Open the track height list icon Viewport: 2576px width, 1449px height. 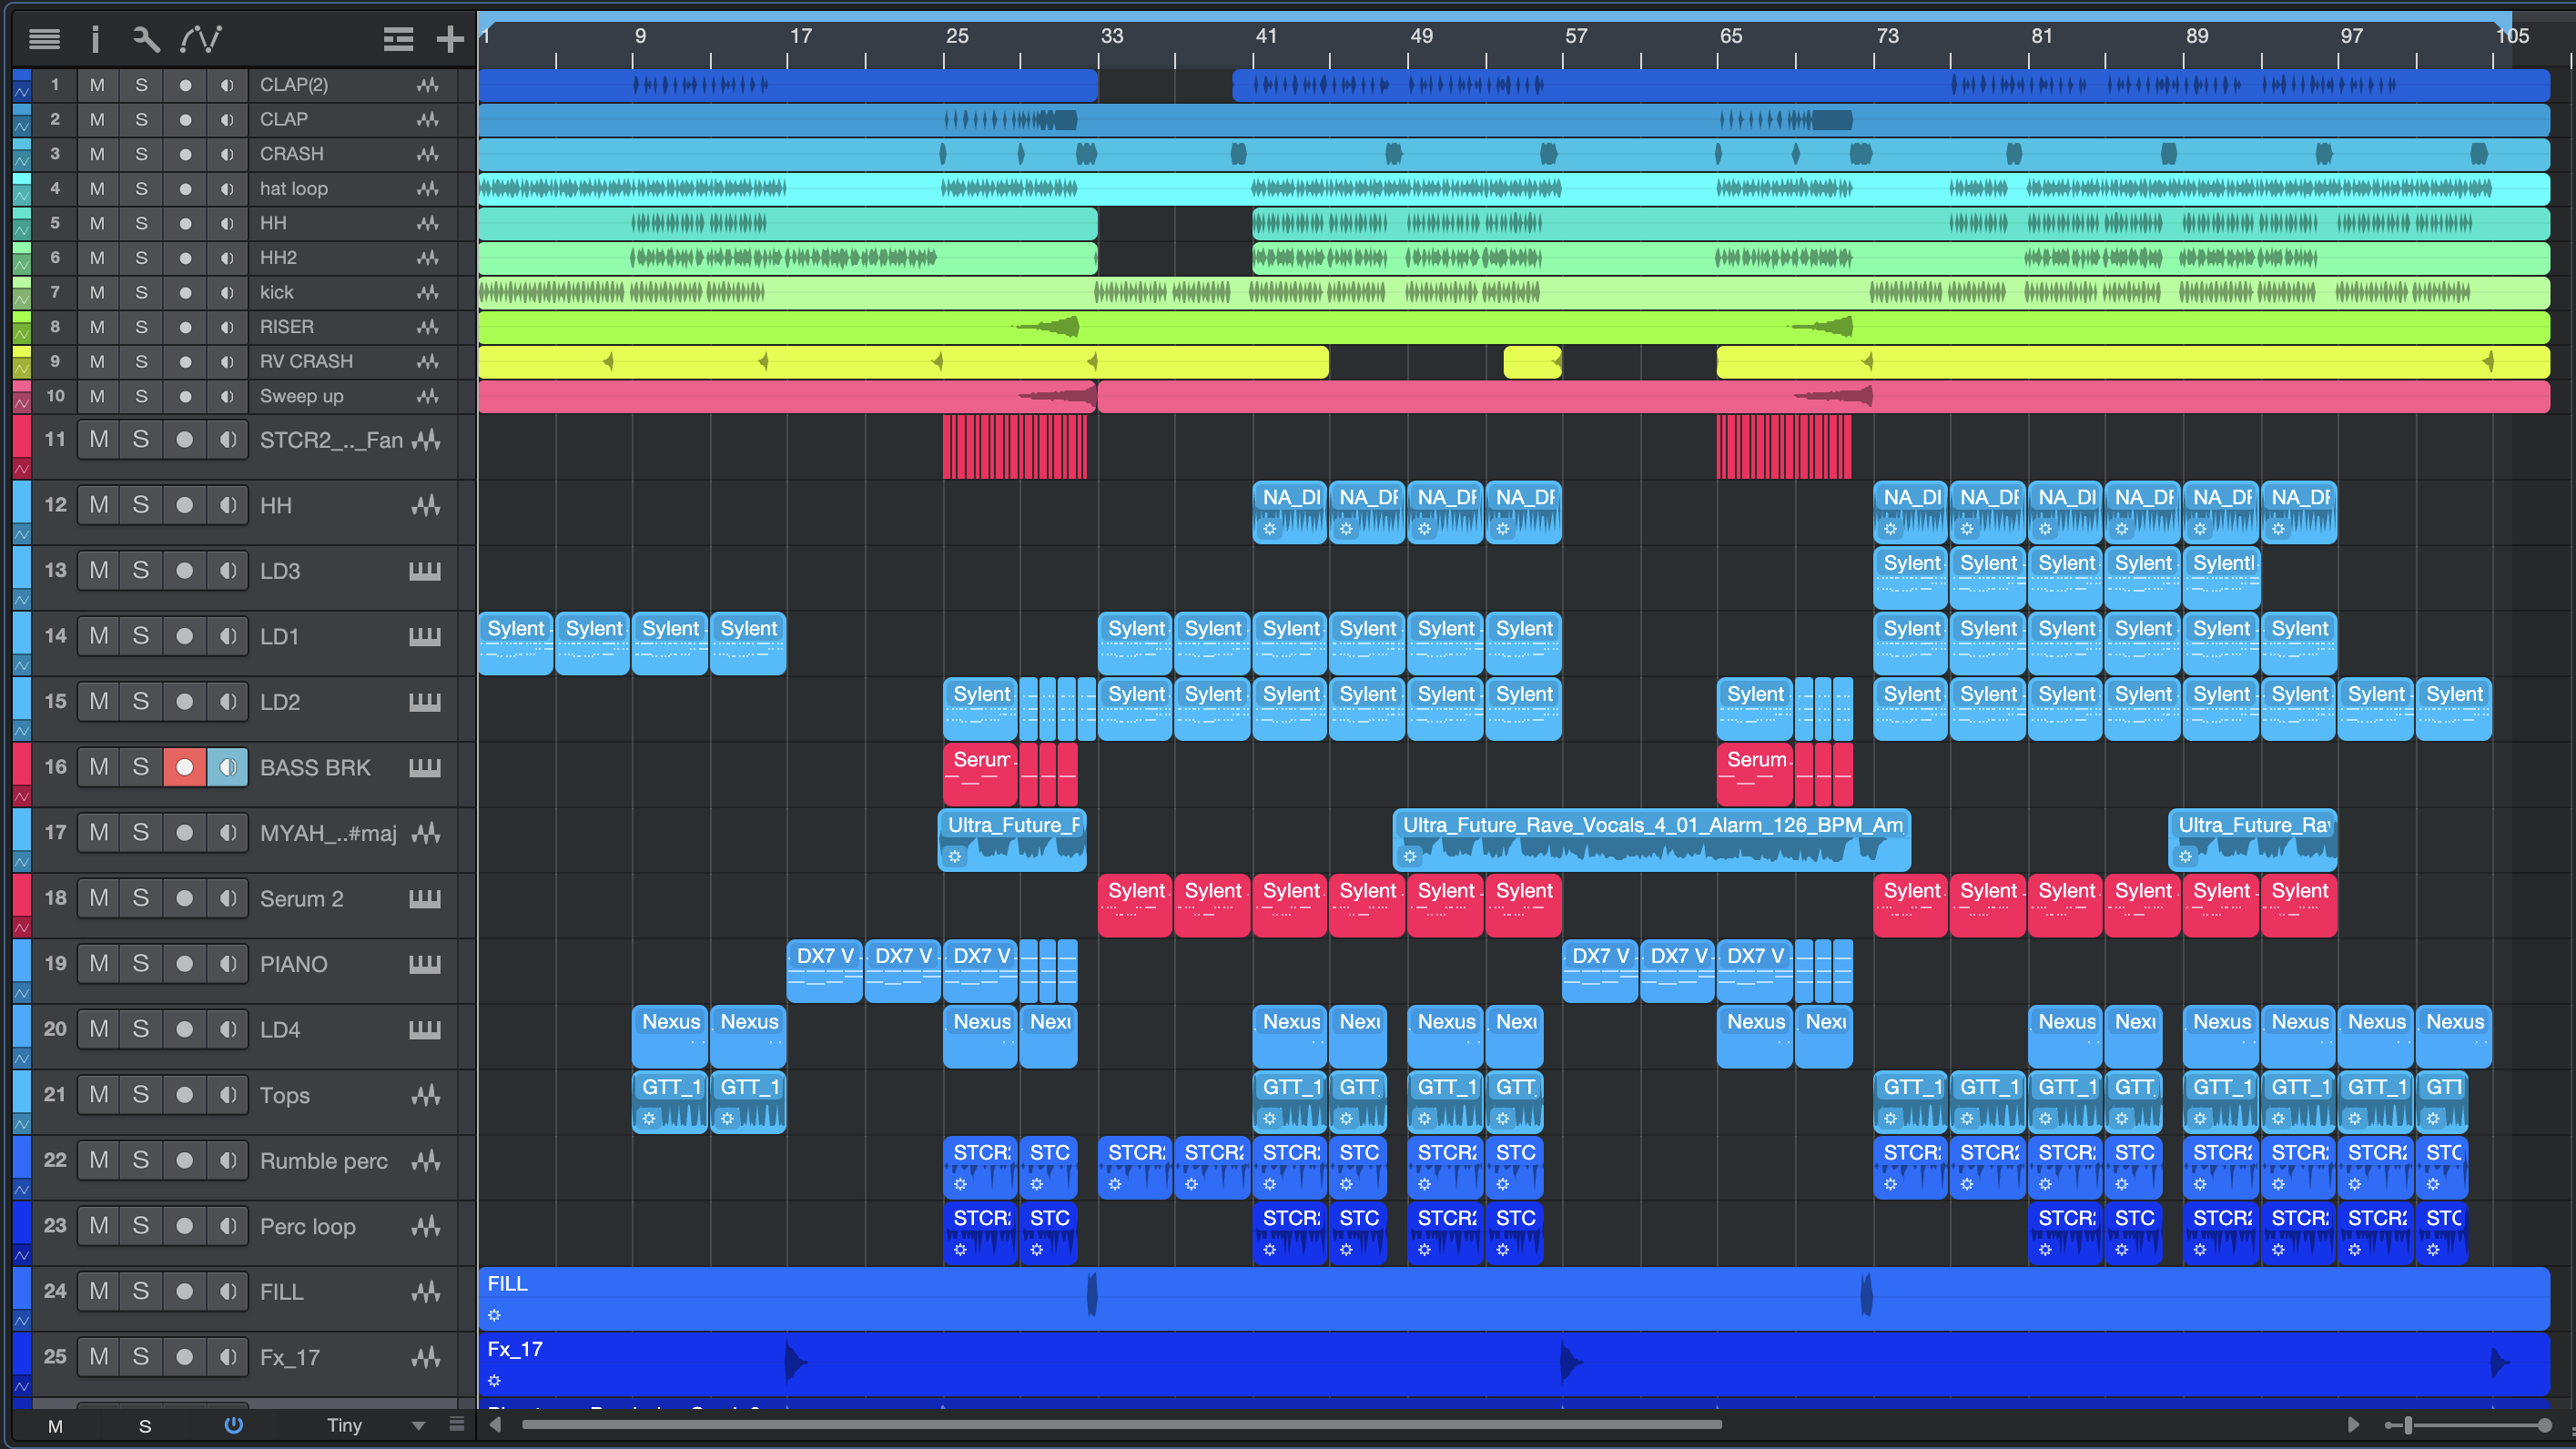point(398,39)
